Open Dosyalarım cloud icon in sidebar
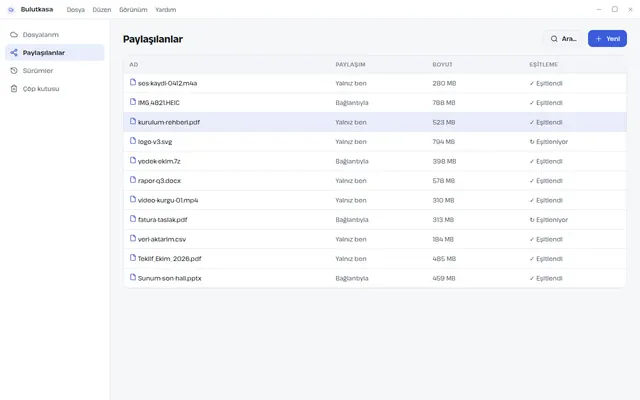 (x=14, y=35)
